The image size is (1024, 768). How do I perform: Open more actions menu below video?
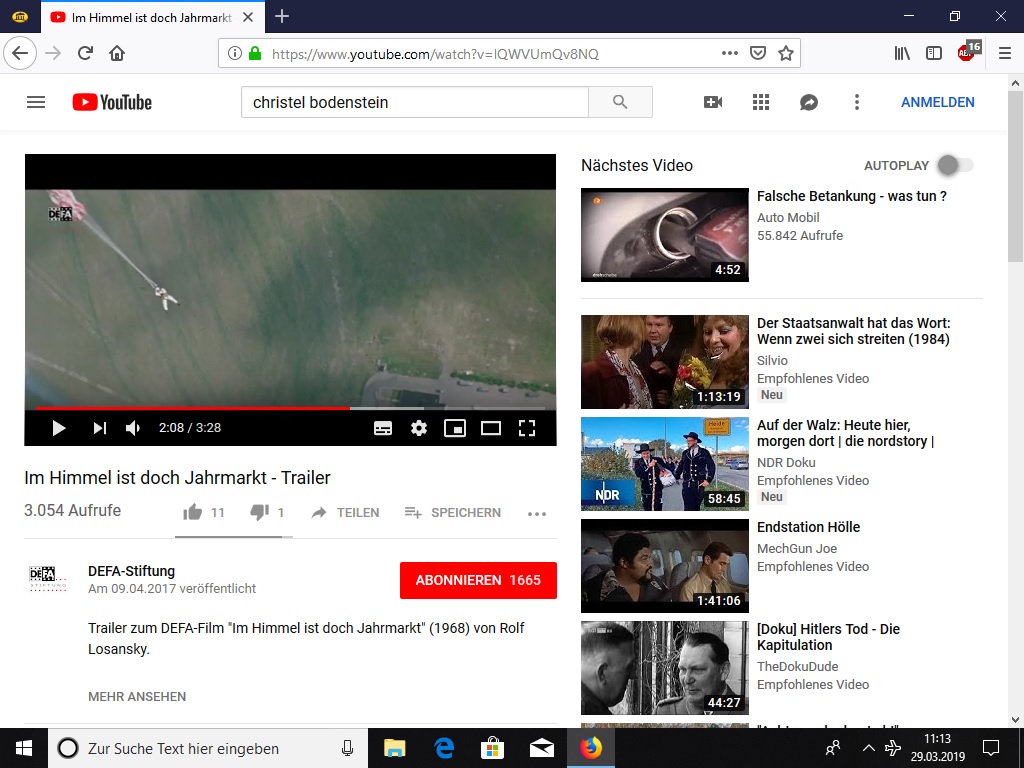click(537, 513)
